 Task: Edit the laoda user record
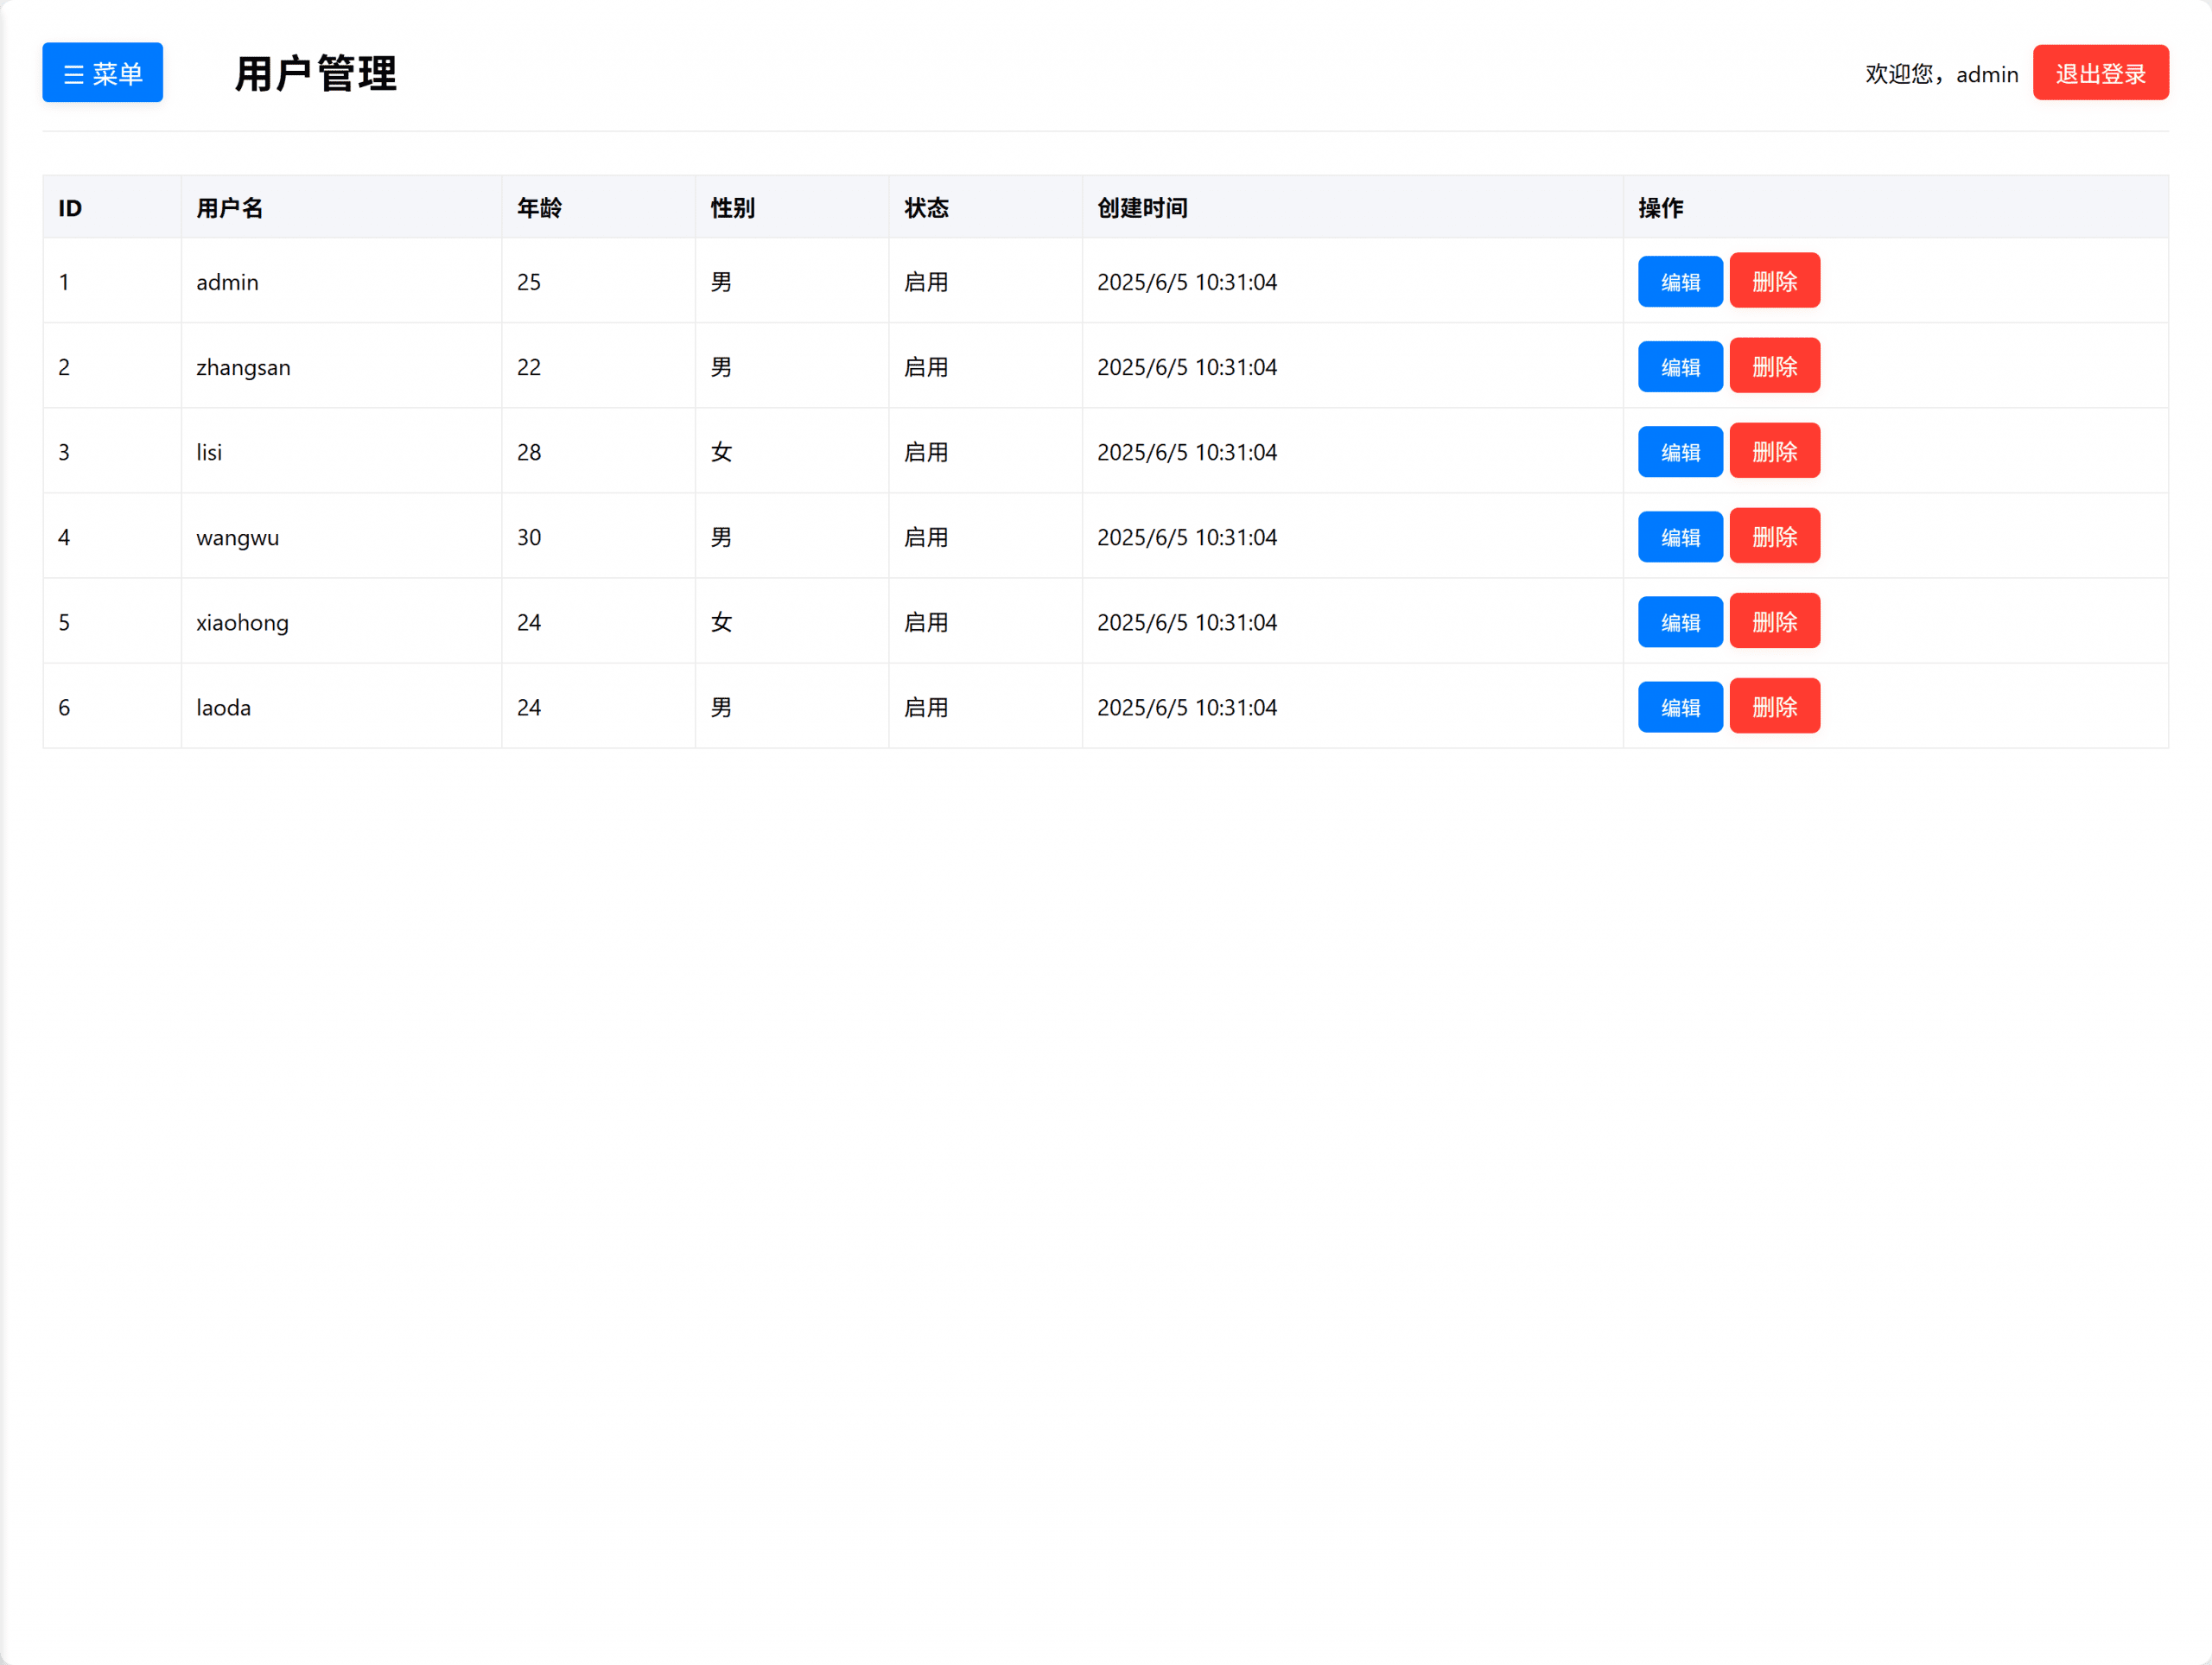click(1679, 706)
